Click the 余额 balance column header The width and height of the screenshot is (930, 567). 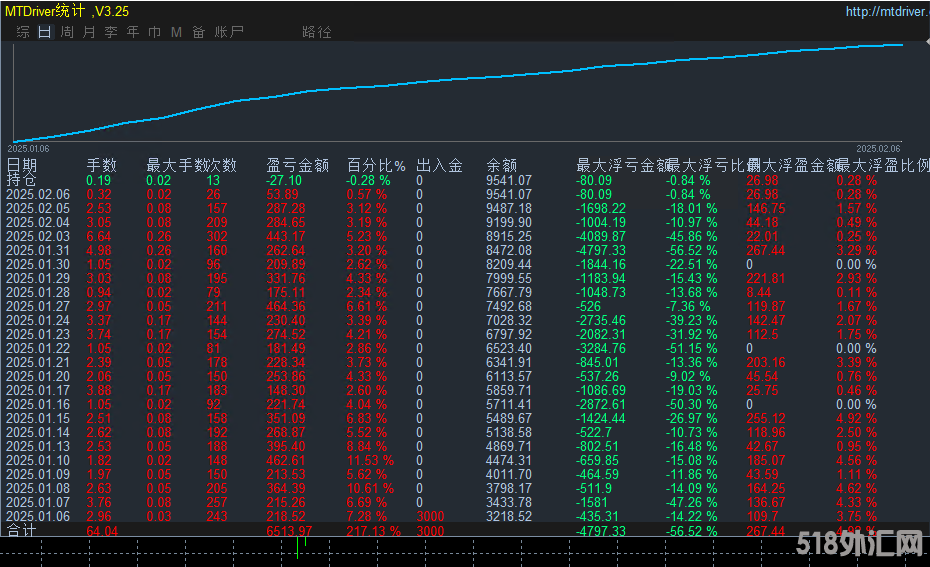click(502, 165)
